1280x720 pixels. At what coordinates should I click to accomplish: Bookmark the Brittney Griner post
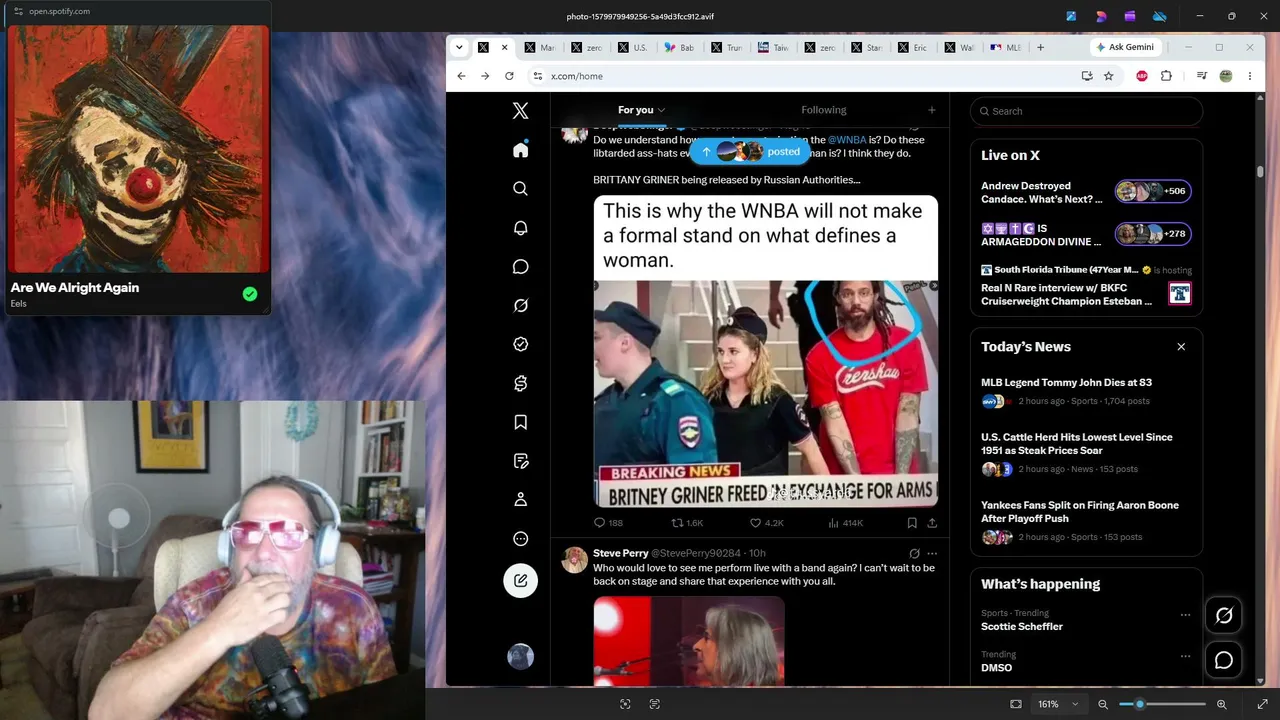point(912,523)
